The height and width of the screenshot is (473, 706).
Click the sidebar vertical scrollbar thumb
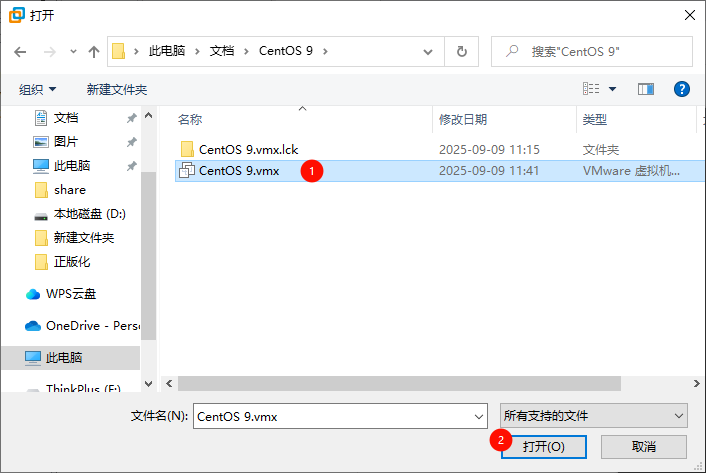(x=149, y=256)
